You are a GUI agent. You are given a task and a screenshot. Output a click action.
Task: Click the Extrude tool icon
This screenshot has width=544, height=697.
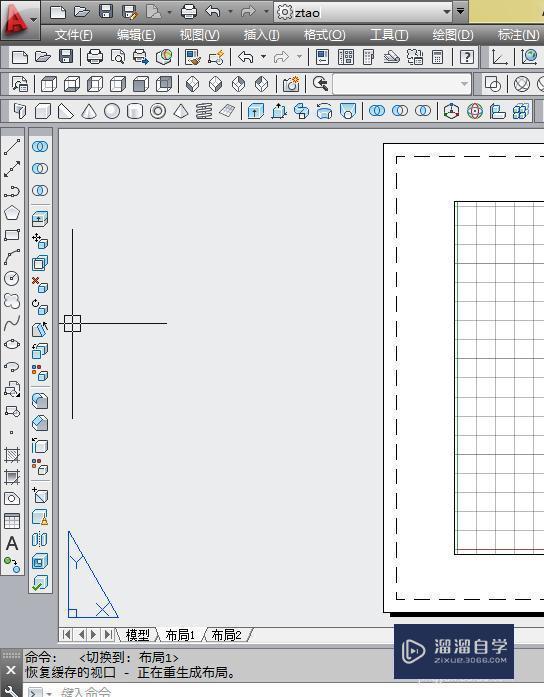coord(256,111)
